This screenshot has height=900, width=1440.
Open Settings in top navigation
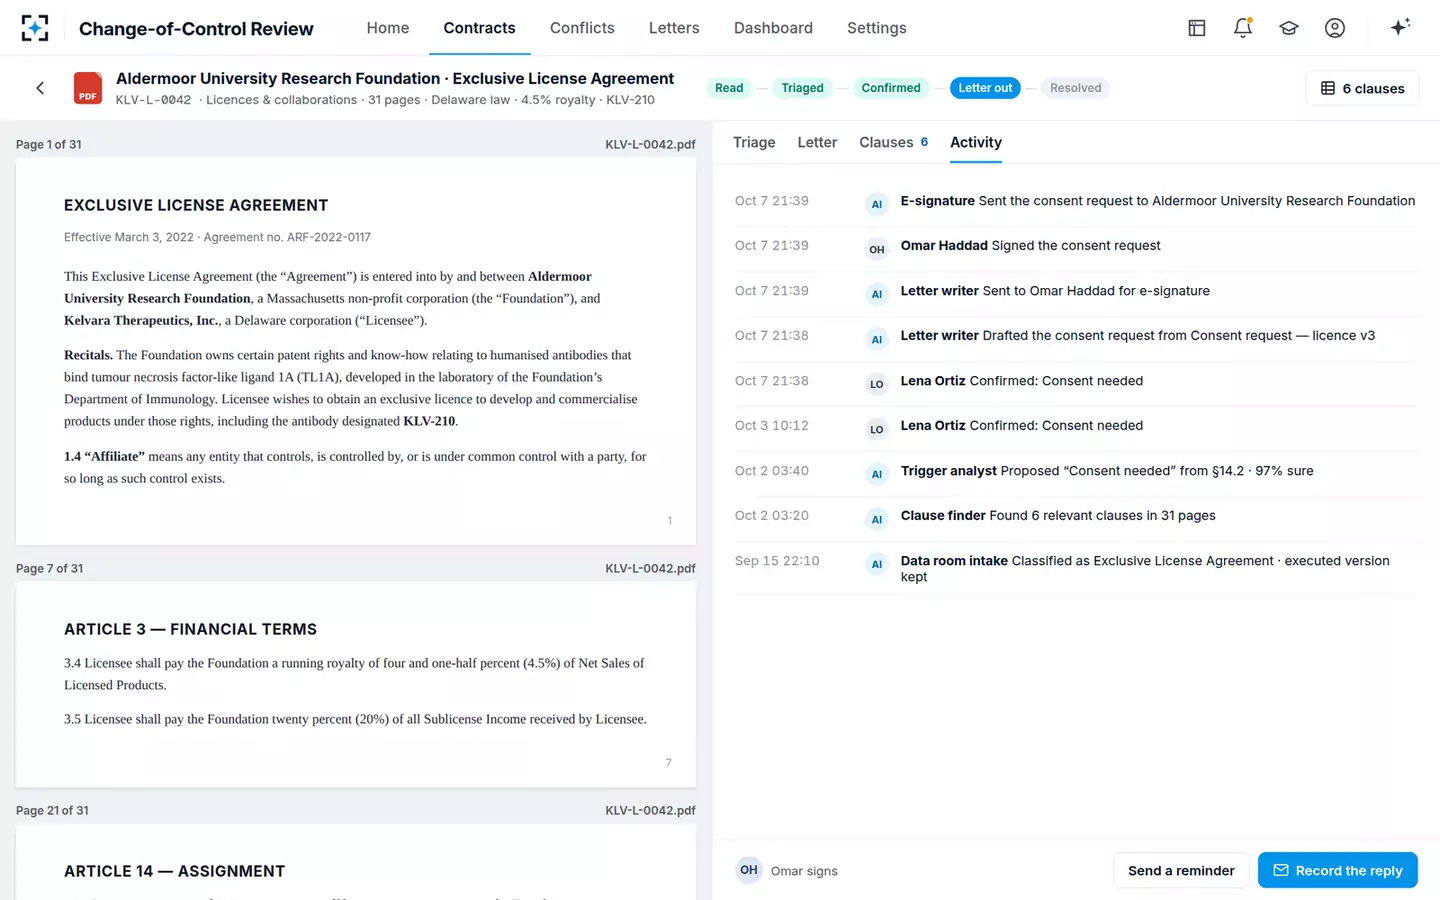click(877, 28)
